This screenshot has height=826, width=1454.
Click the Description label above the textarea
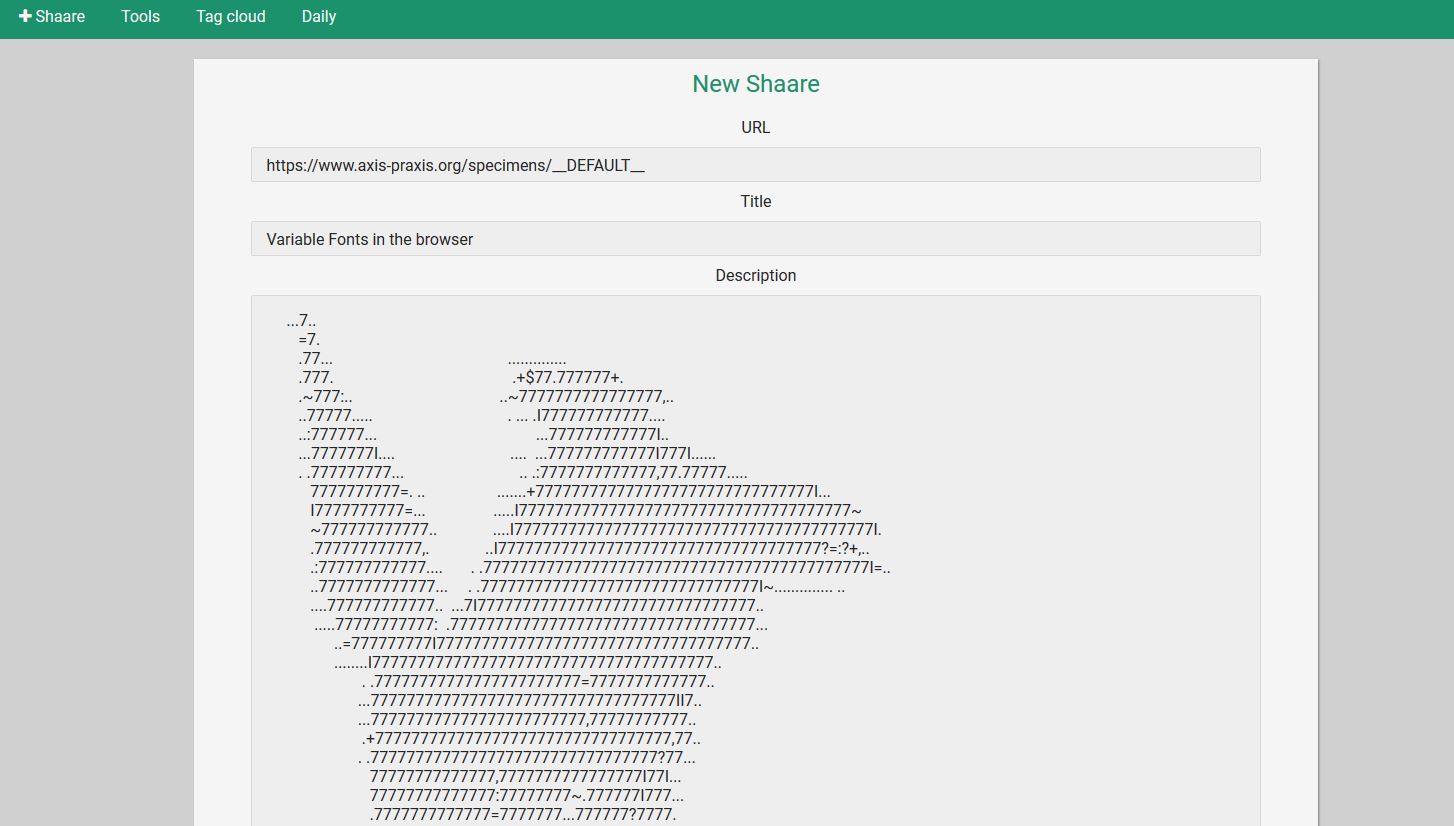[x=755, y=276]
